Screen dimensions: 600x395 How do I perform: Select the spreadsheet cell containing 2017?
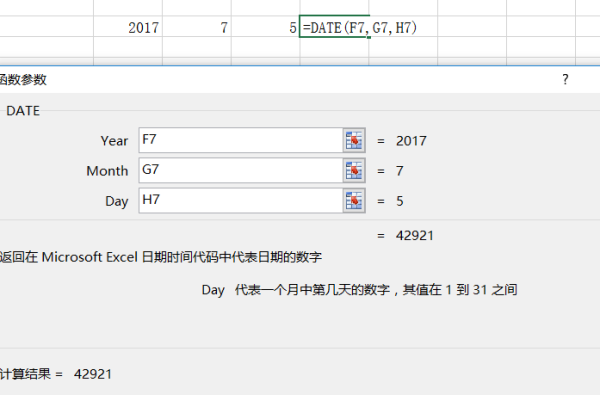click(128, 27)
